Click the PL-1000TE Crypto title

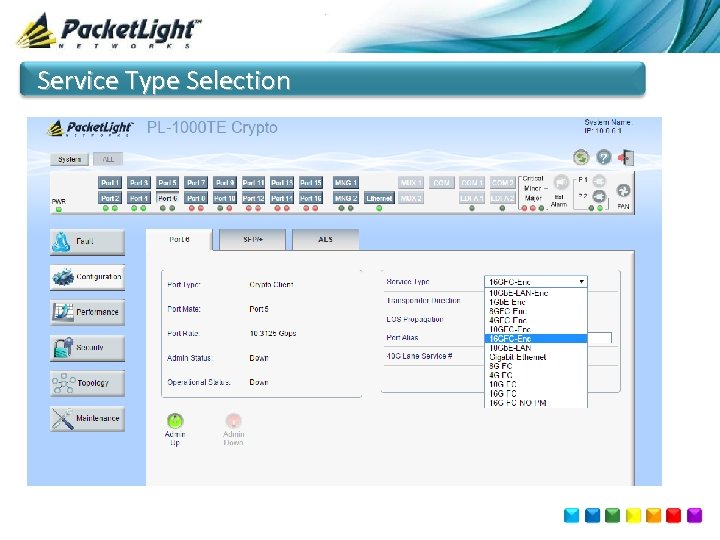pyautogui.click(x=212, y=128)
